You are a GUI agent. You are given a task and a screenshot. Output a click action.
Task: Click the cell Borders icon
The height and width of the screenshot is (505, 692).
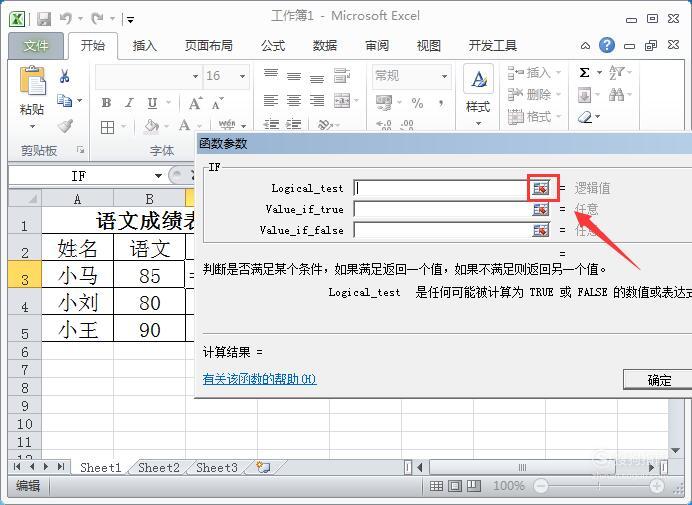107,128
